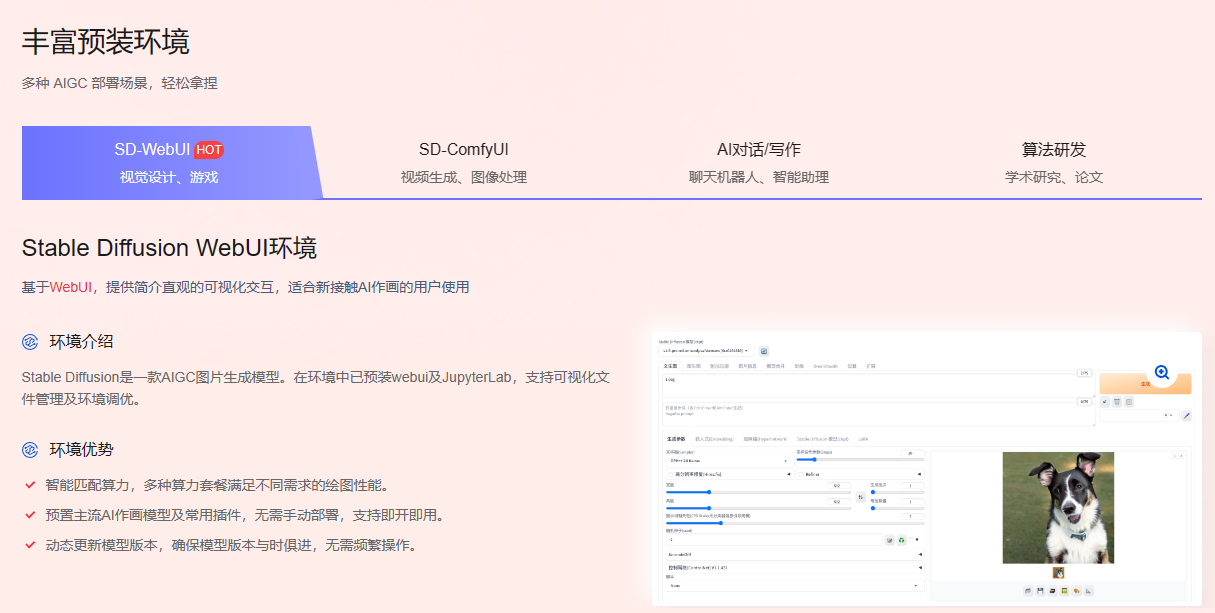Viewport: 1215px width, 613px height.
Task: Click the folder icon to open output directory
Action: 1027,591
